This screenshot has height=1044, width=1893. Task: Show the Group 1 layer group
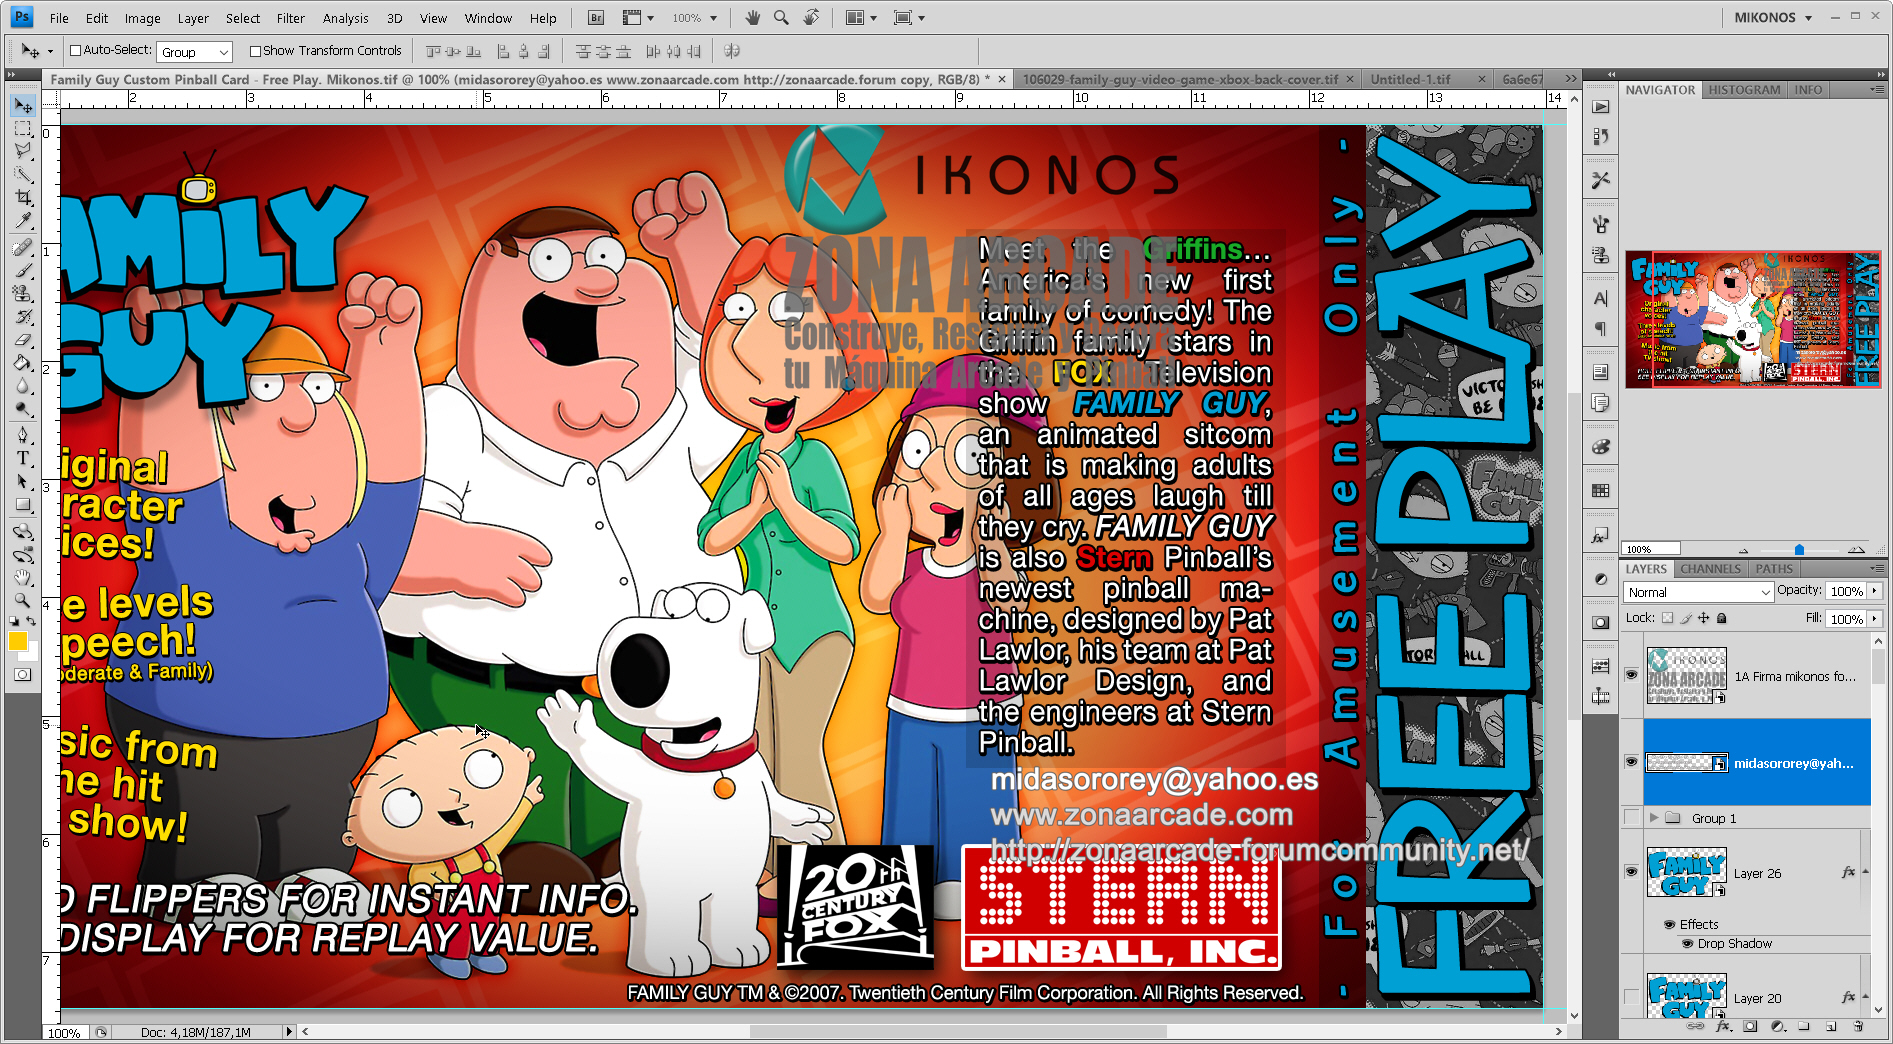[1631, 818]
